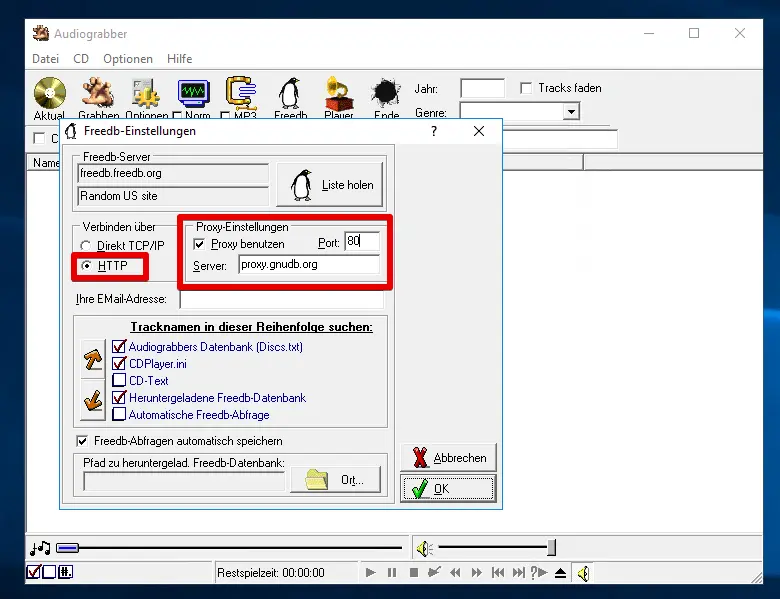Click the music notes icon by position slider
The height and width of the screenshot is (599, 780).
click(x=40, y=548)
